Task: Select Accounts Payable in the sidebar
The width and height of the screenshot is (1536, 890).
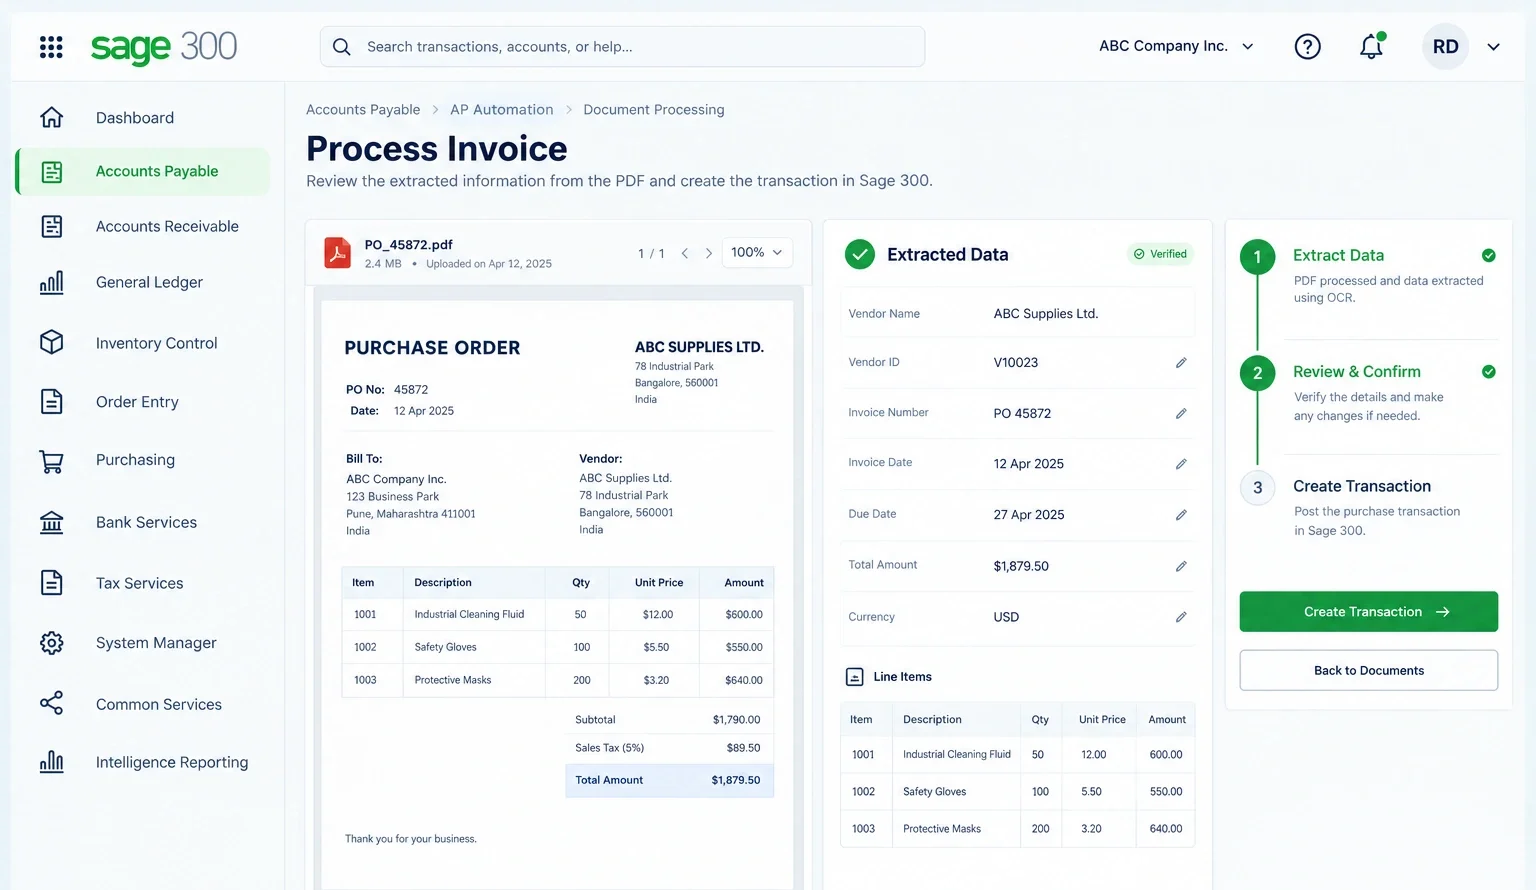Action: (143, 172)
